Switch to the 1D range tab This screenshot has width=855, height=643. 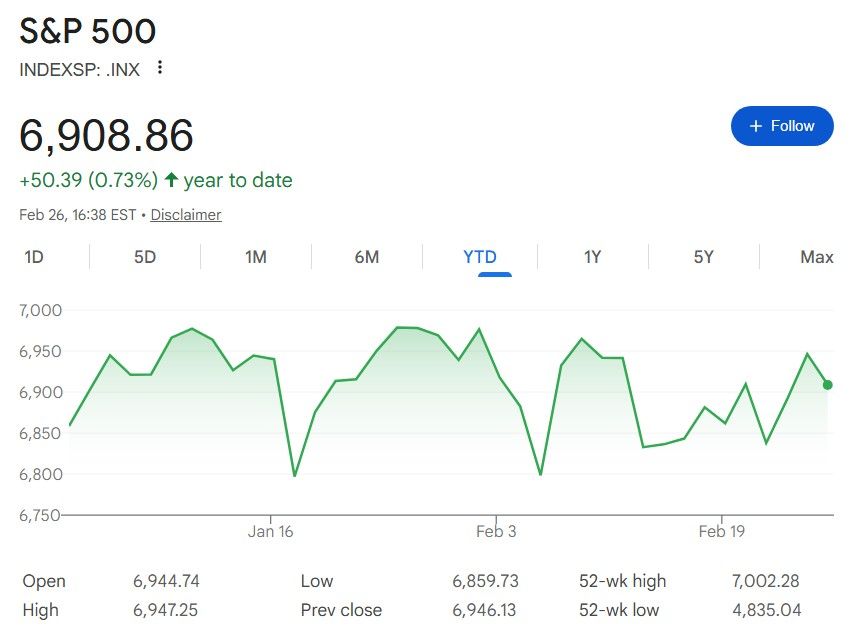coord(34,257)
